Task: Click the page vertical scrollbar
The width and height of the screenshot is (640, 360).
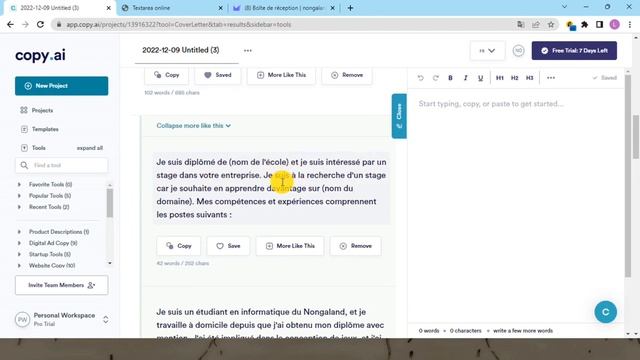Action: (636, 137)
